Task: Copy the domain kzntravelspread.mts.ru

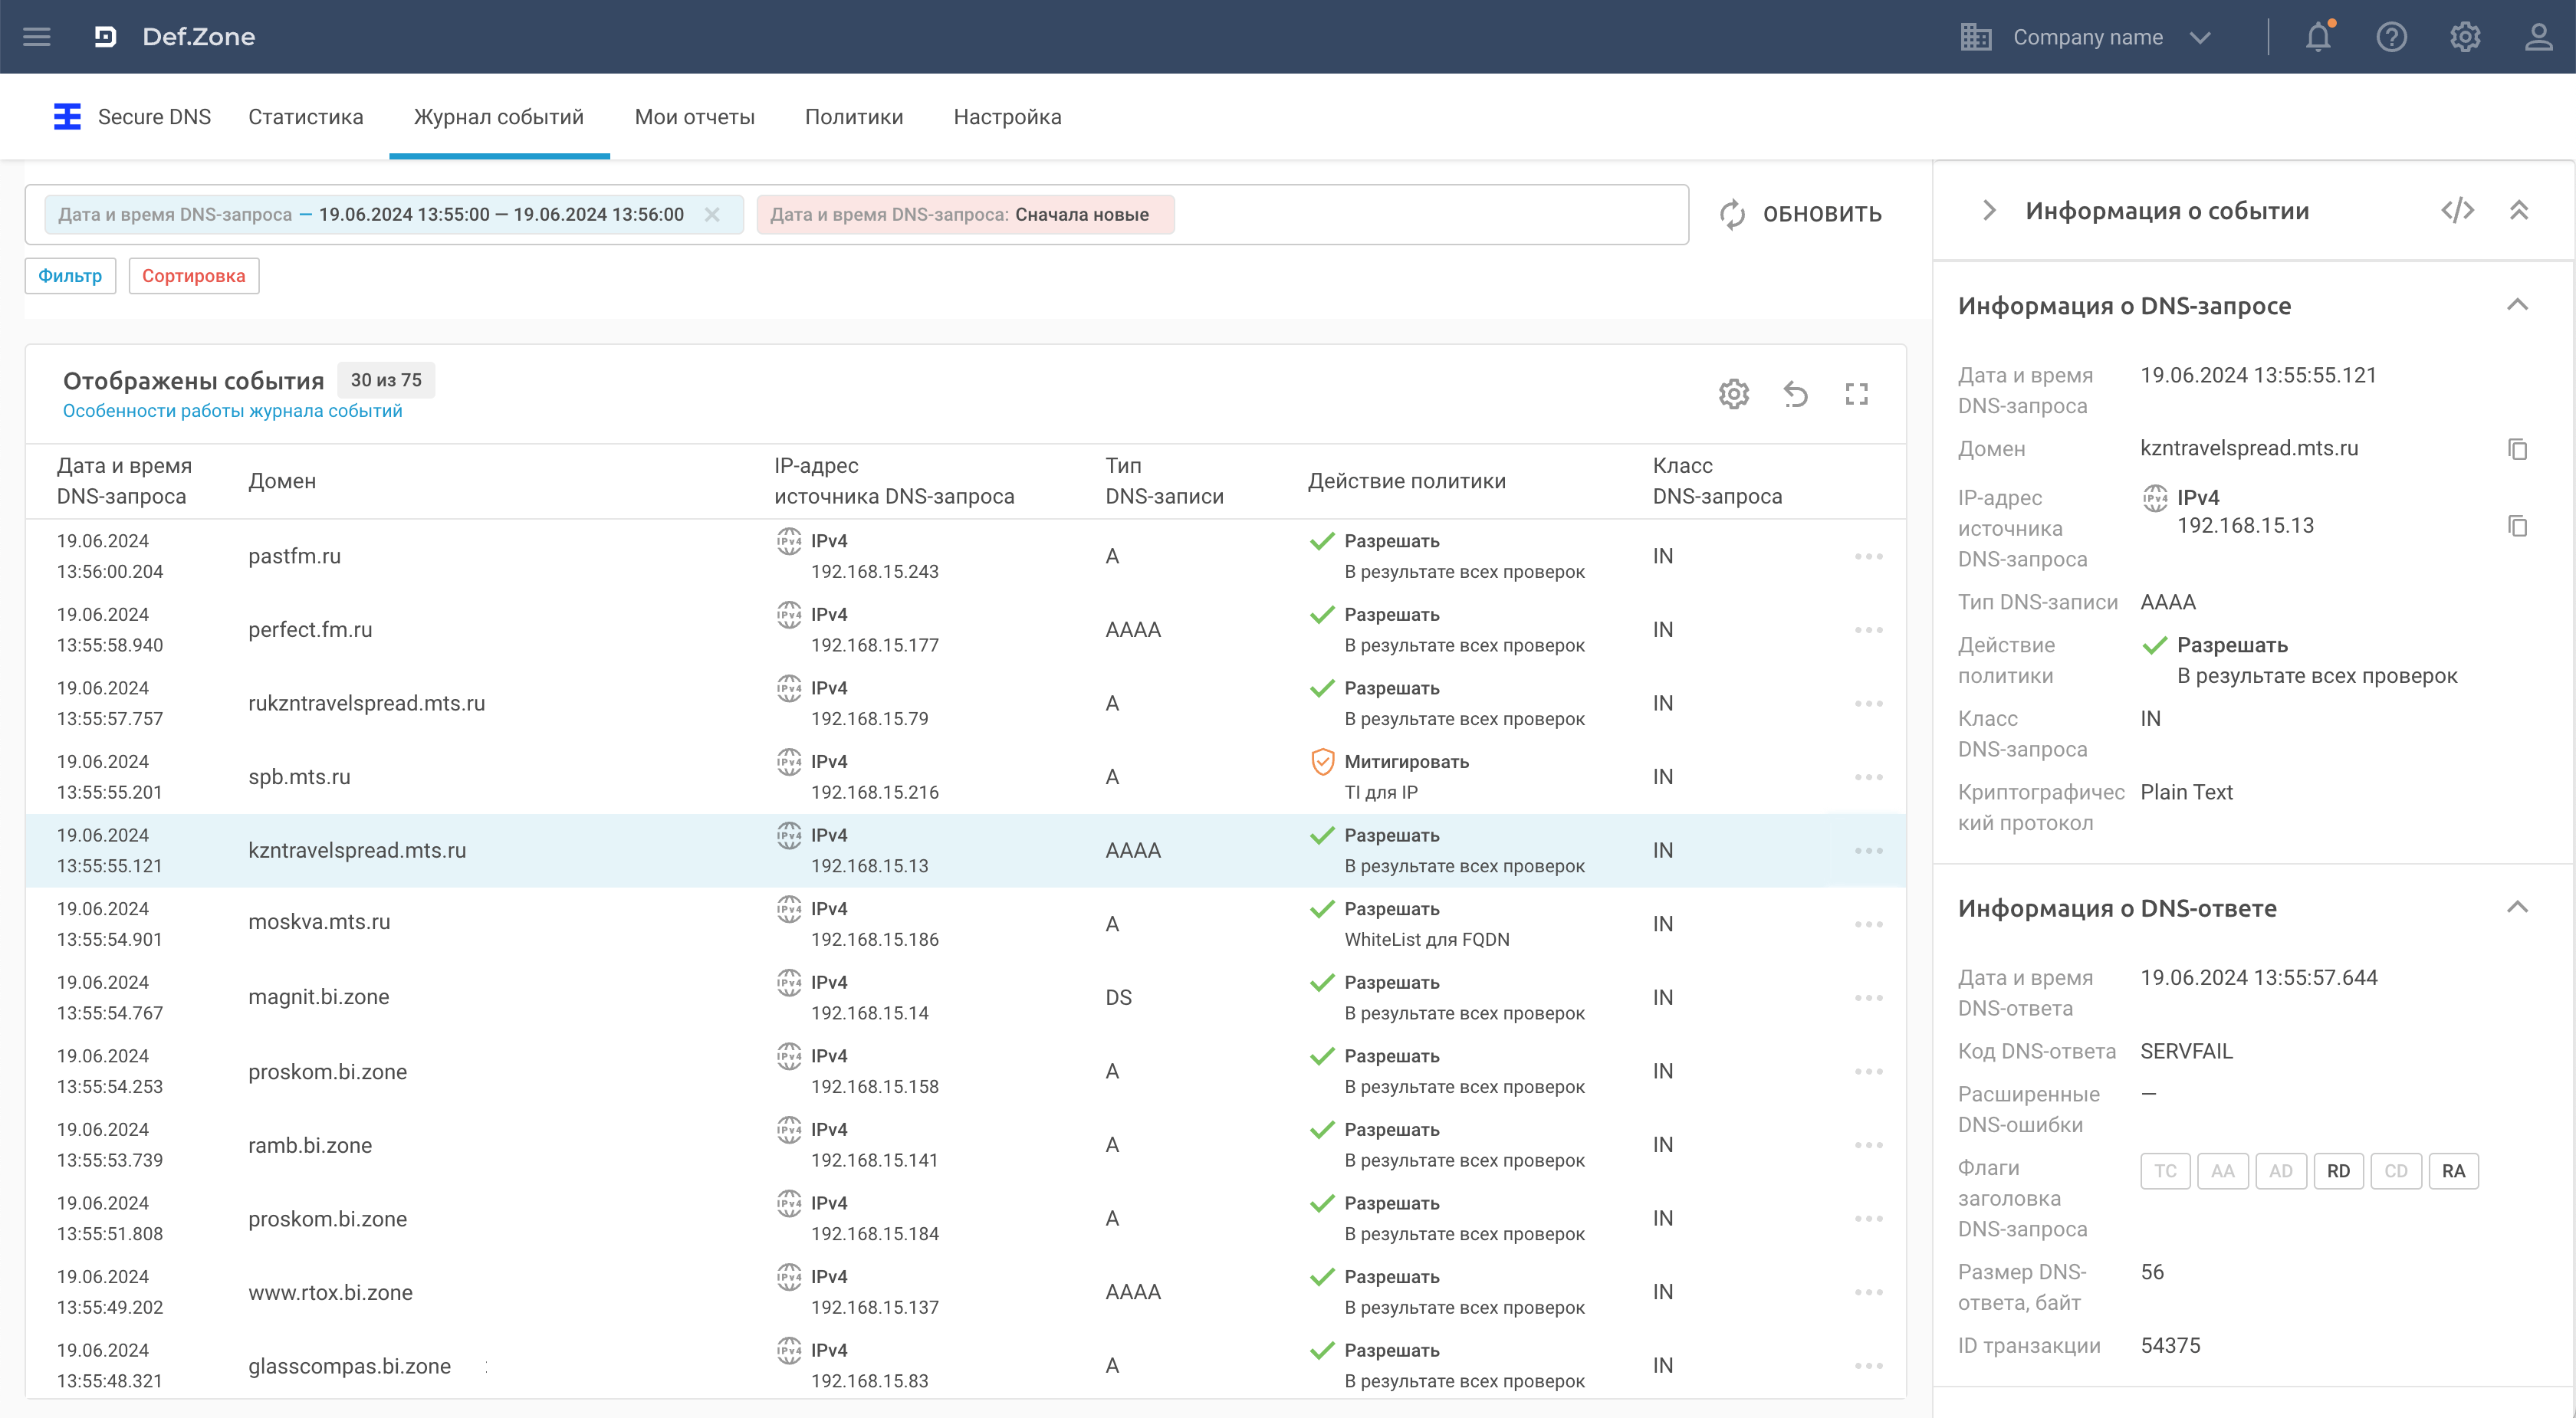Action: click(x=2517, y=449)
